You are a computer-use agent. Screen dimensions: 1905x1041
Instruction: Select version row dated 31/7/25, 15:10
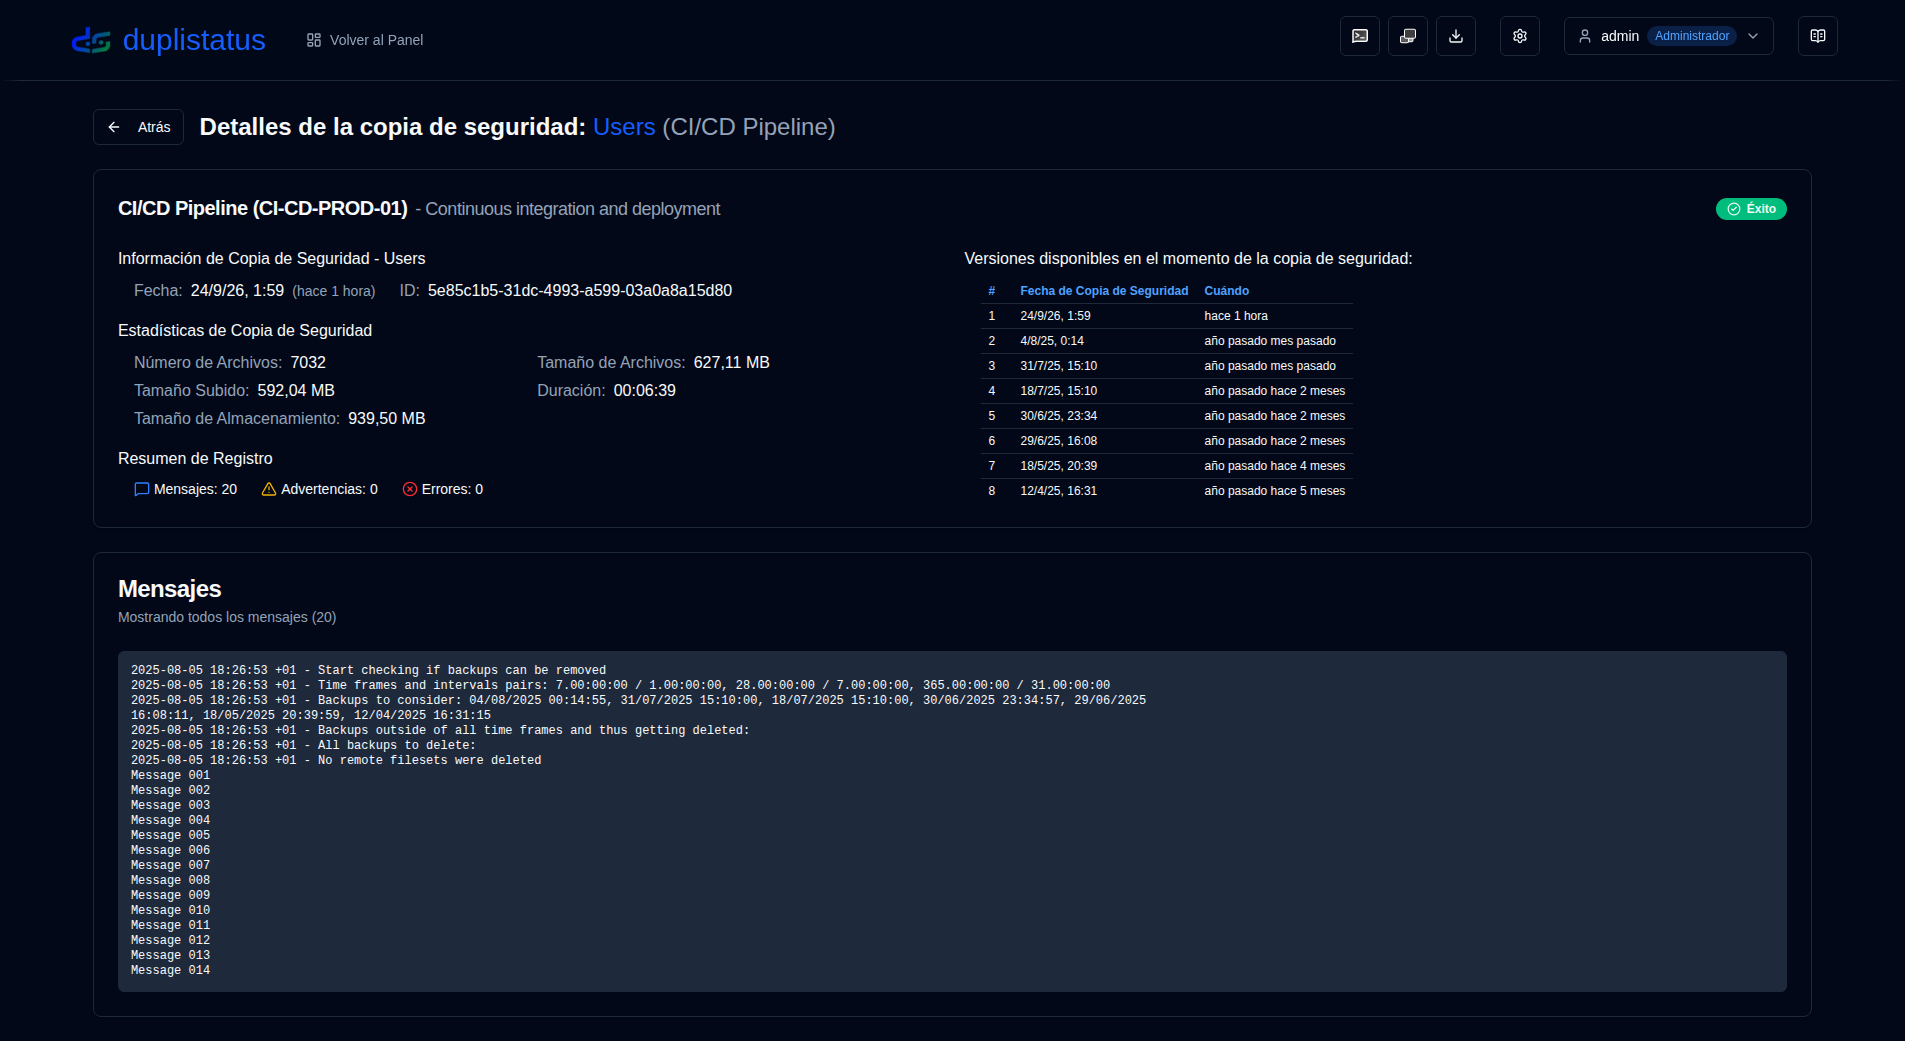coord(1166,366)
